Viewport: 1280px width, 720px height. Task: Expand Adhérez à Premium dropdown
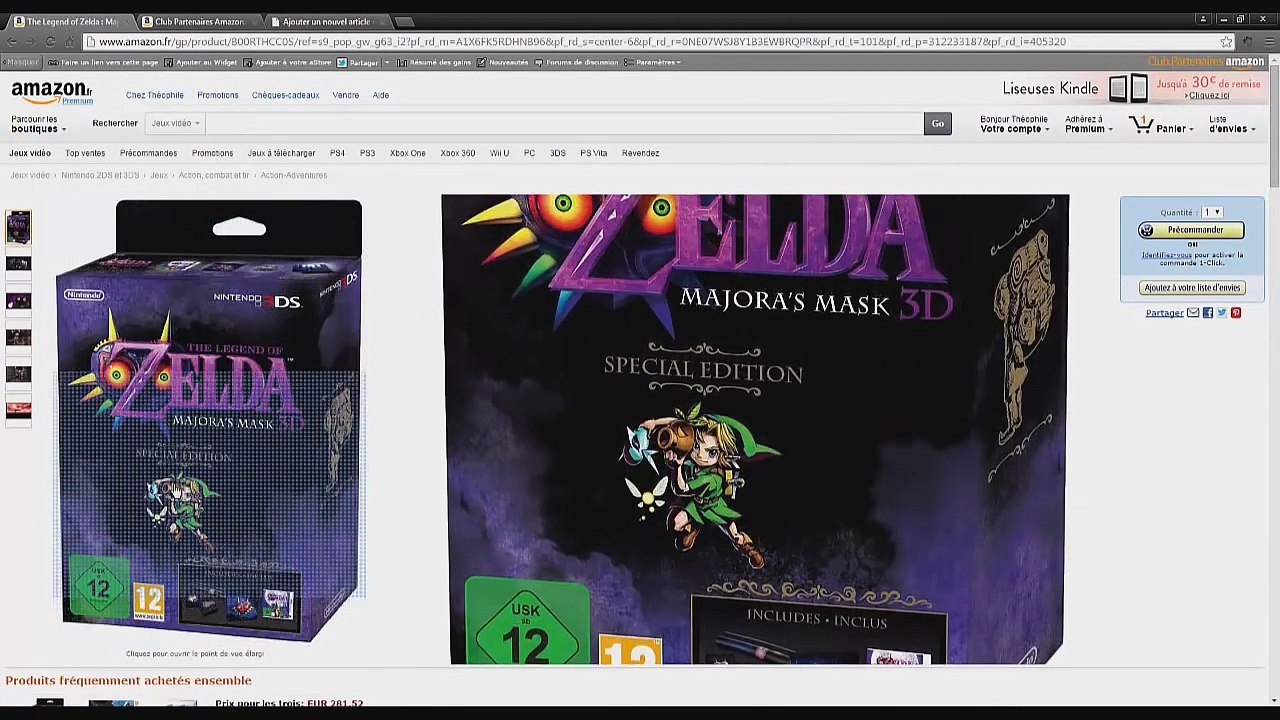click(x=1089, y=124)
